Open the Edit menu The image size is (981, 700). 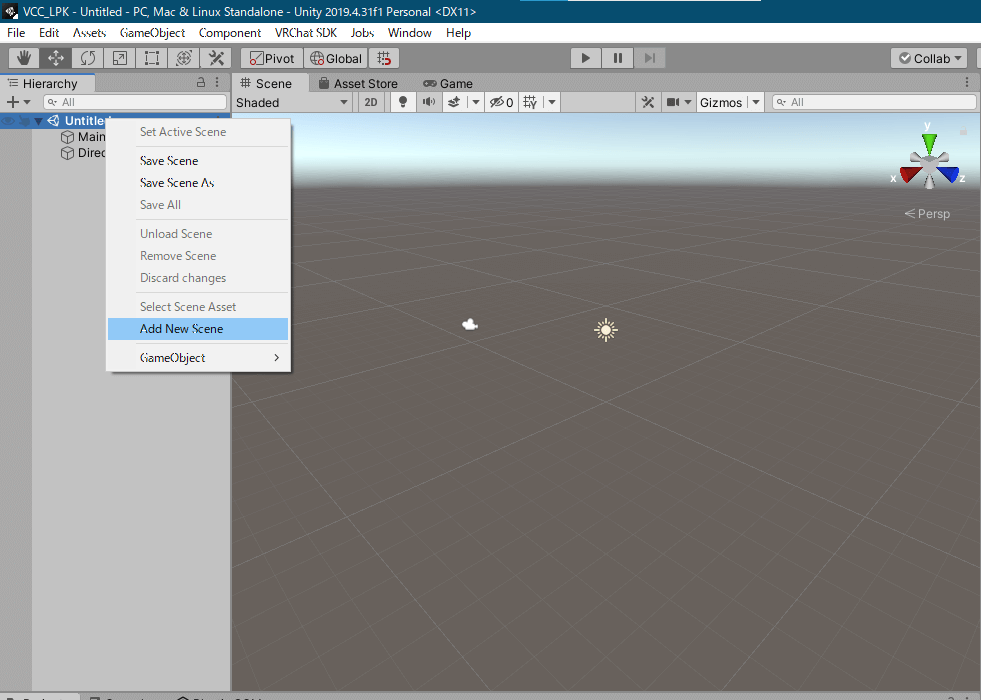click(49, 33)
